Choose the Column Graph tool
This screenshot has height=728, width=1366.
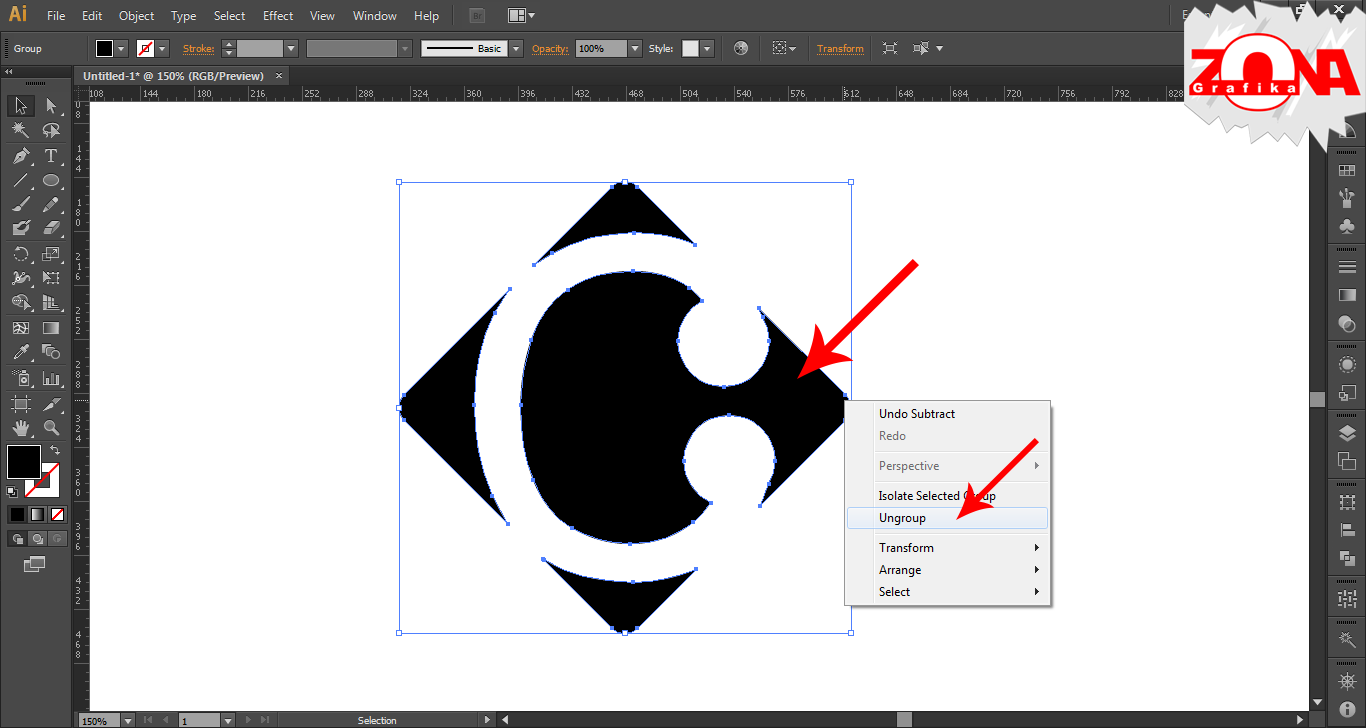click(51, 378)
